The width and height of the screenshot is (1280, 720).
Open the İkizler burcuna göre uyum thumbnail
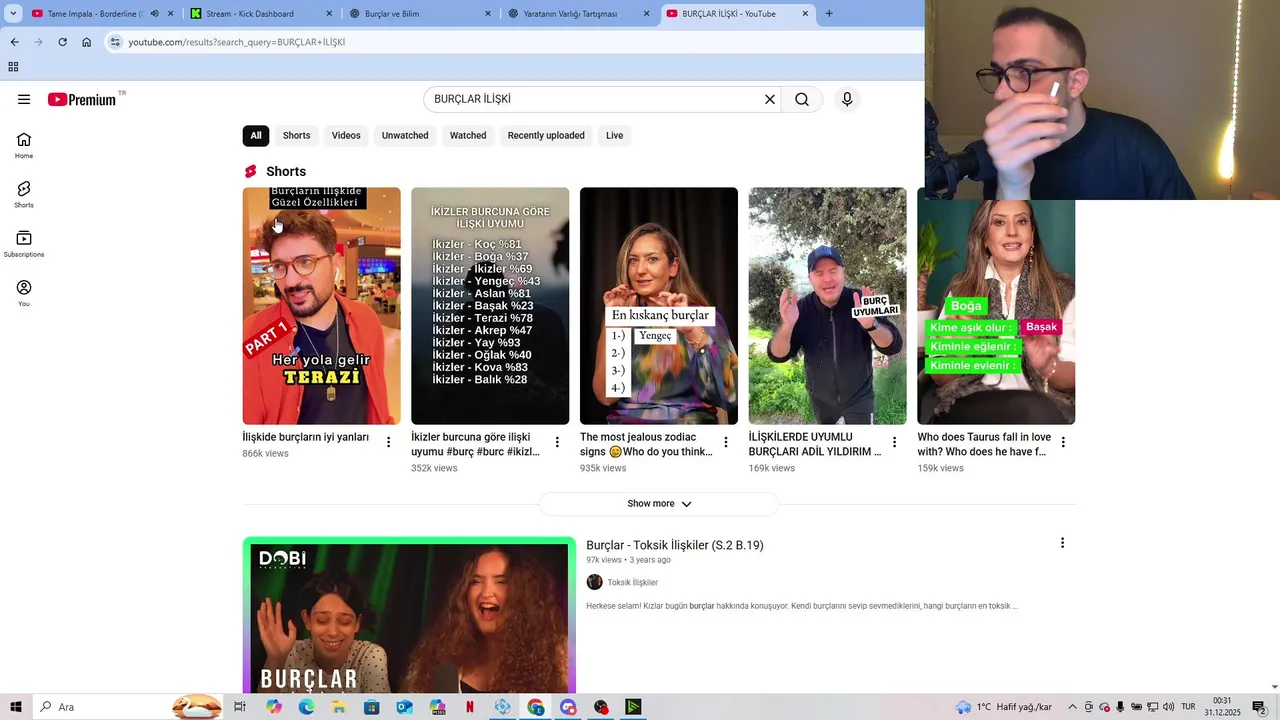click(490, 306)
